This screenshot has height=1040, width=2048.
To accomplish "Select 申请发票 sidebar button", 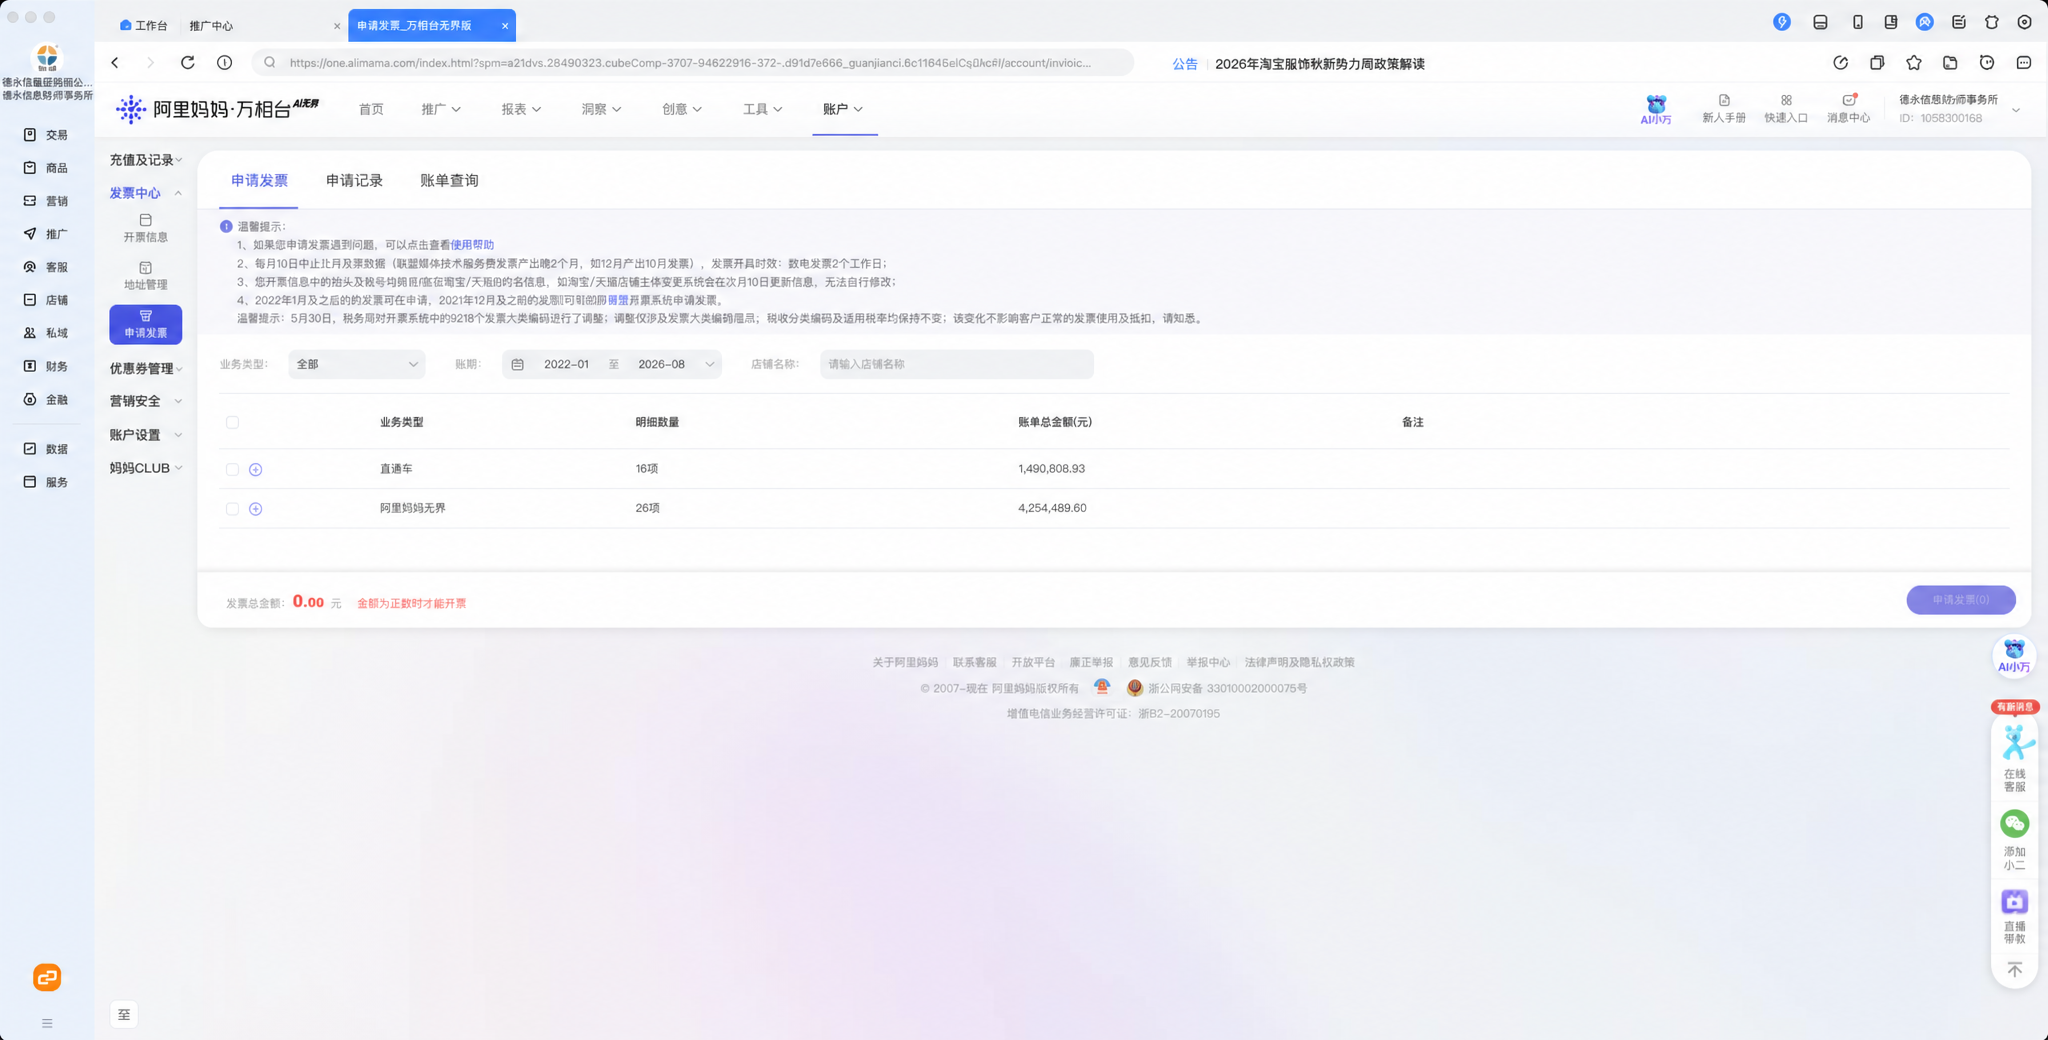I will pyautogui.click(x=146, y=324).
